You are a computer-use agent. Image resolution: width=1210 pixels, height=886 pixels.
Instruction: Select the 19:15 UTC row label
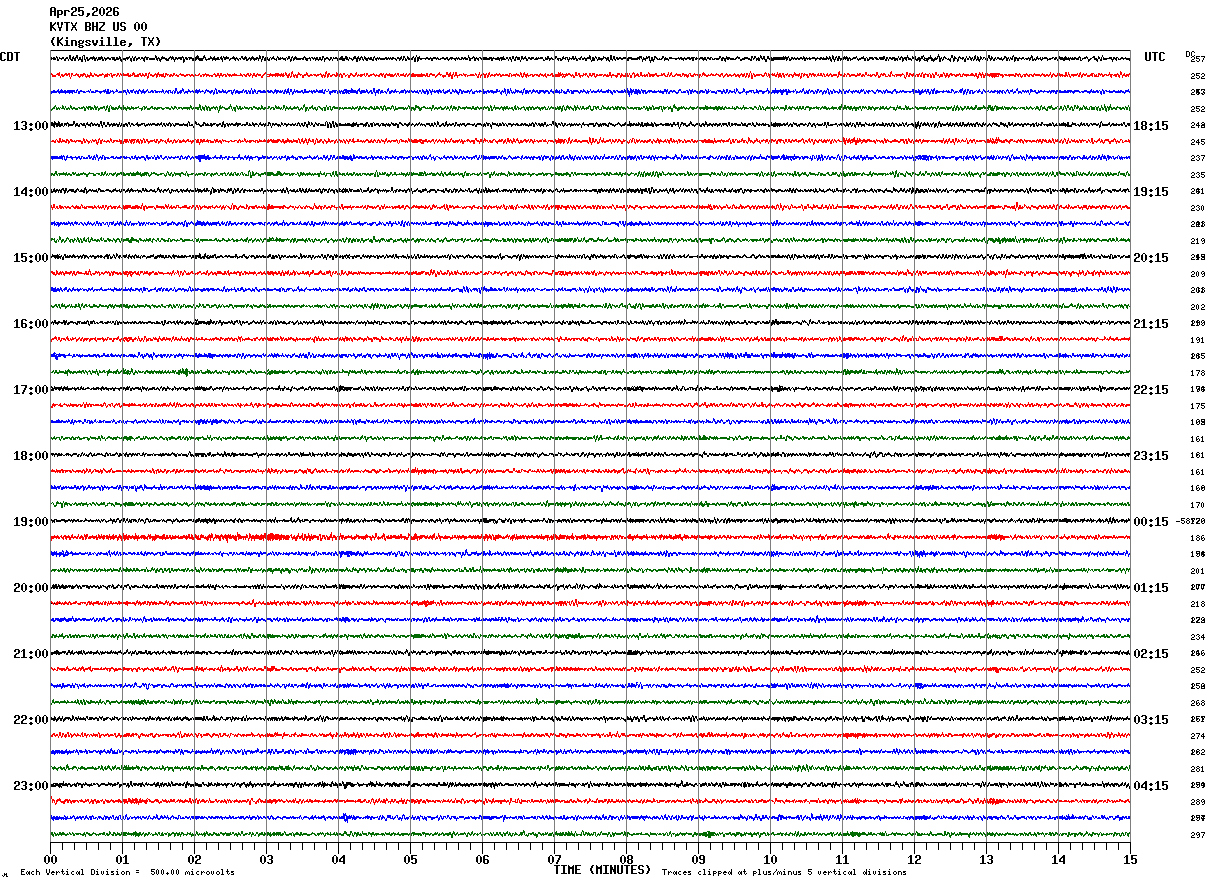pos(1151,192)
